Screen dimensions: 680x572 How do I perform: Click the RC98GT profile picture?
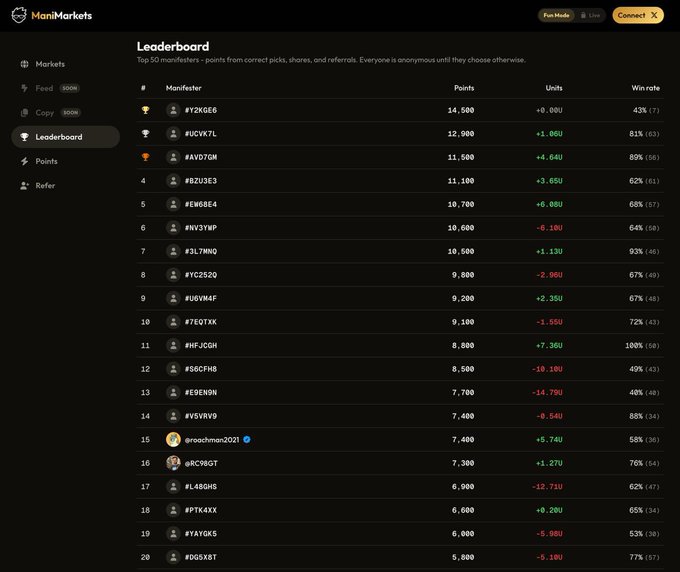173,463
